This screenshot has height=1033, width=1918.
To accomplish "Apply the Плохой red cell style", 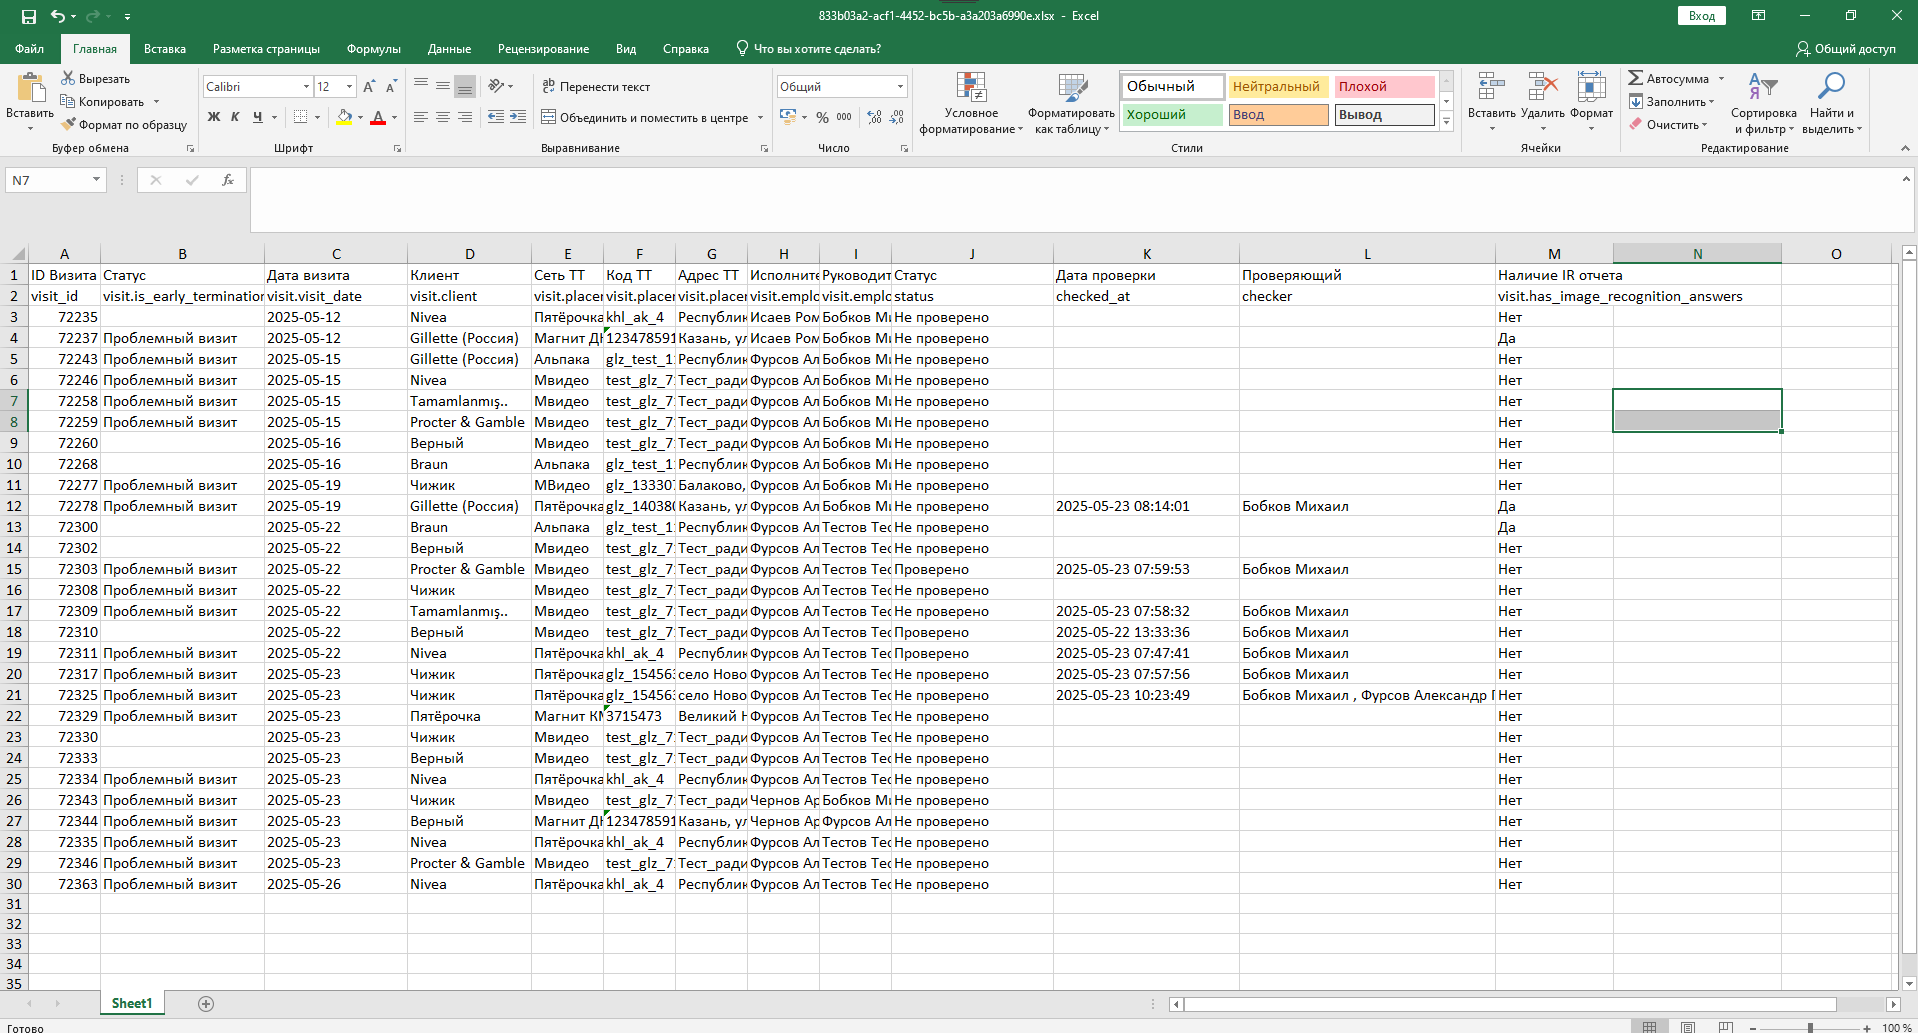I will pos(1385,87).
